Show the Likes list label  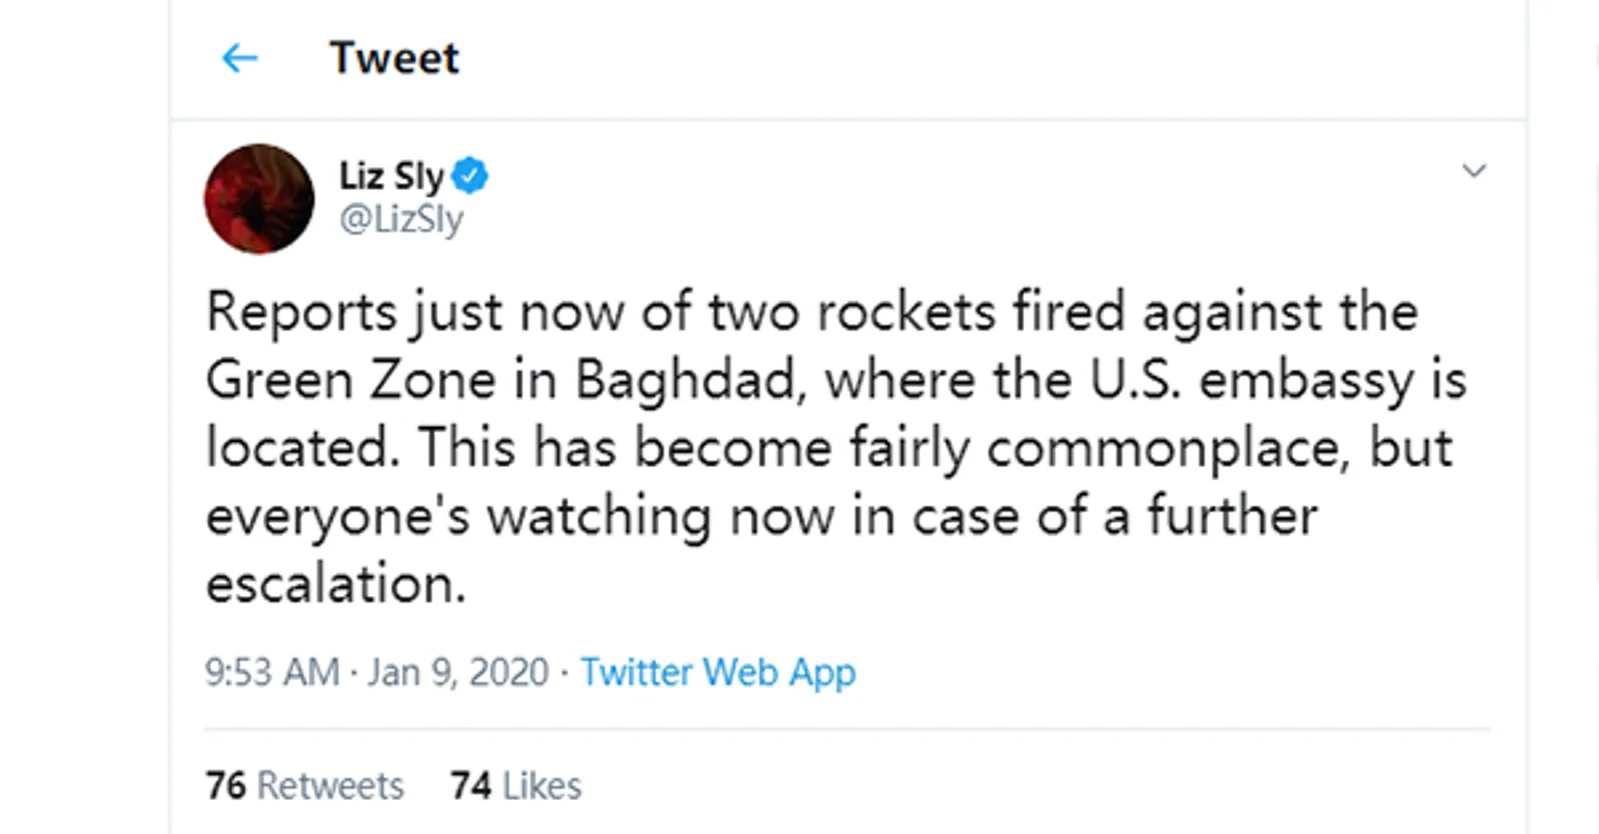coord(542,786)
